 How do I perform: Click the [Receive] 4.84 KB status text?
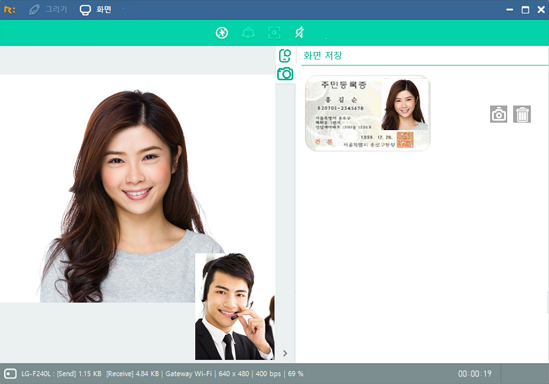133,374
